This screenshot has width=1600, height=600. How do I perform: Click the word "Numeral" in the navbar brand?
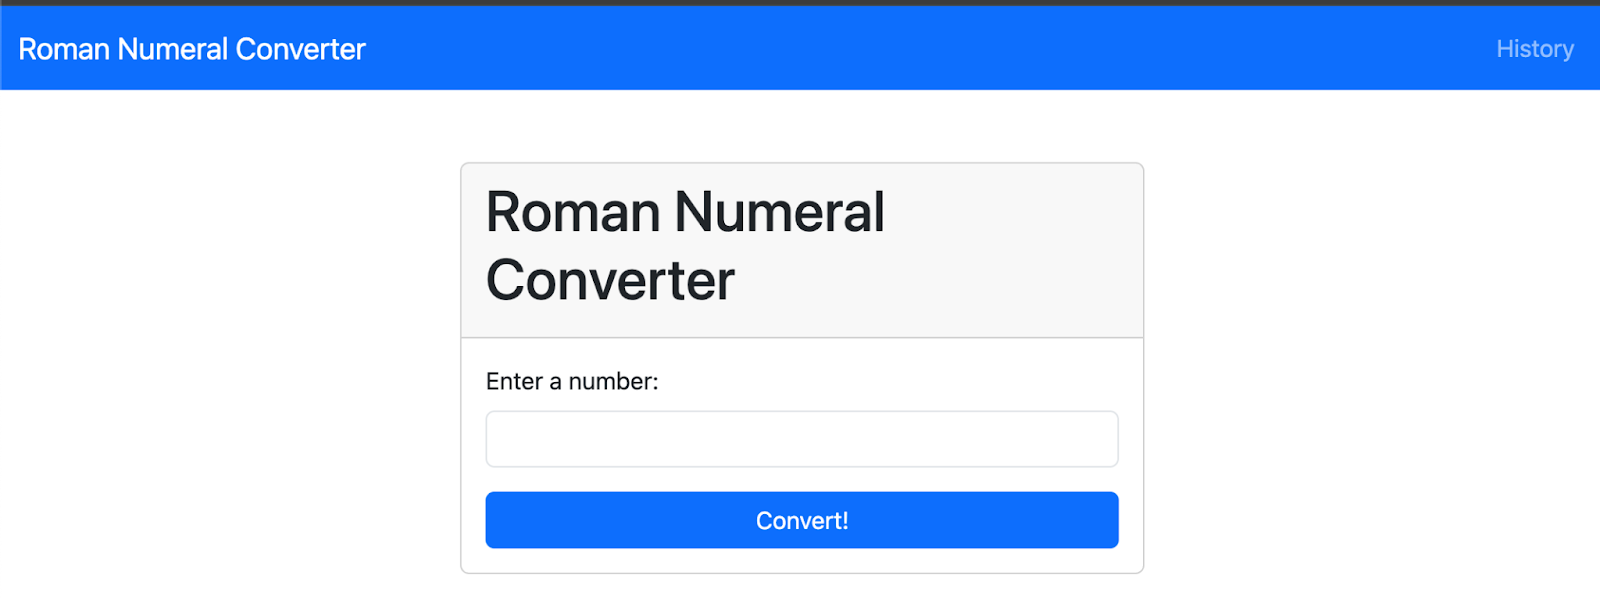point(173,49)
